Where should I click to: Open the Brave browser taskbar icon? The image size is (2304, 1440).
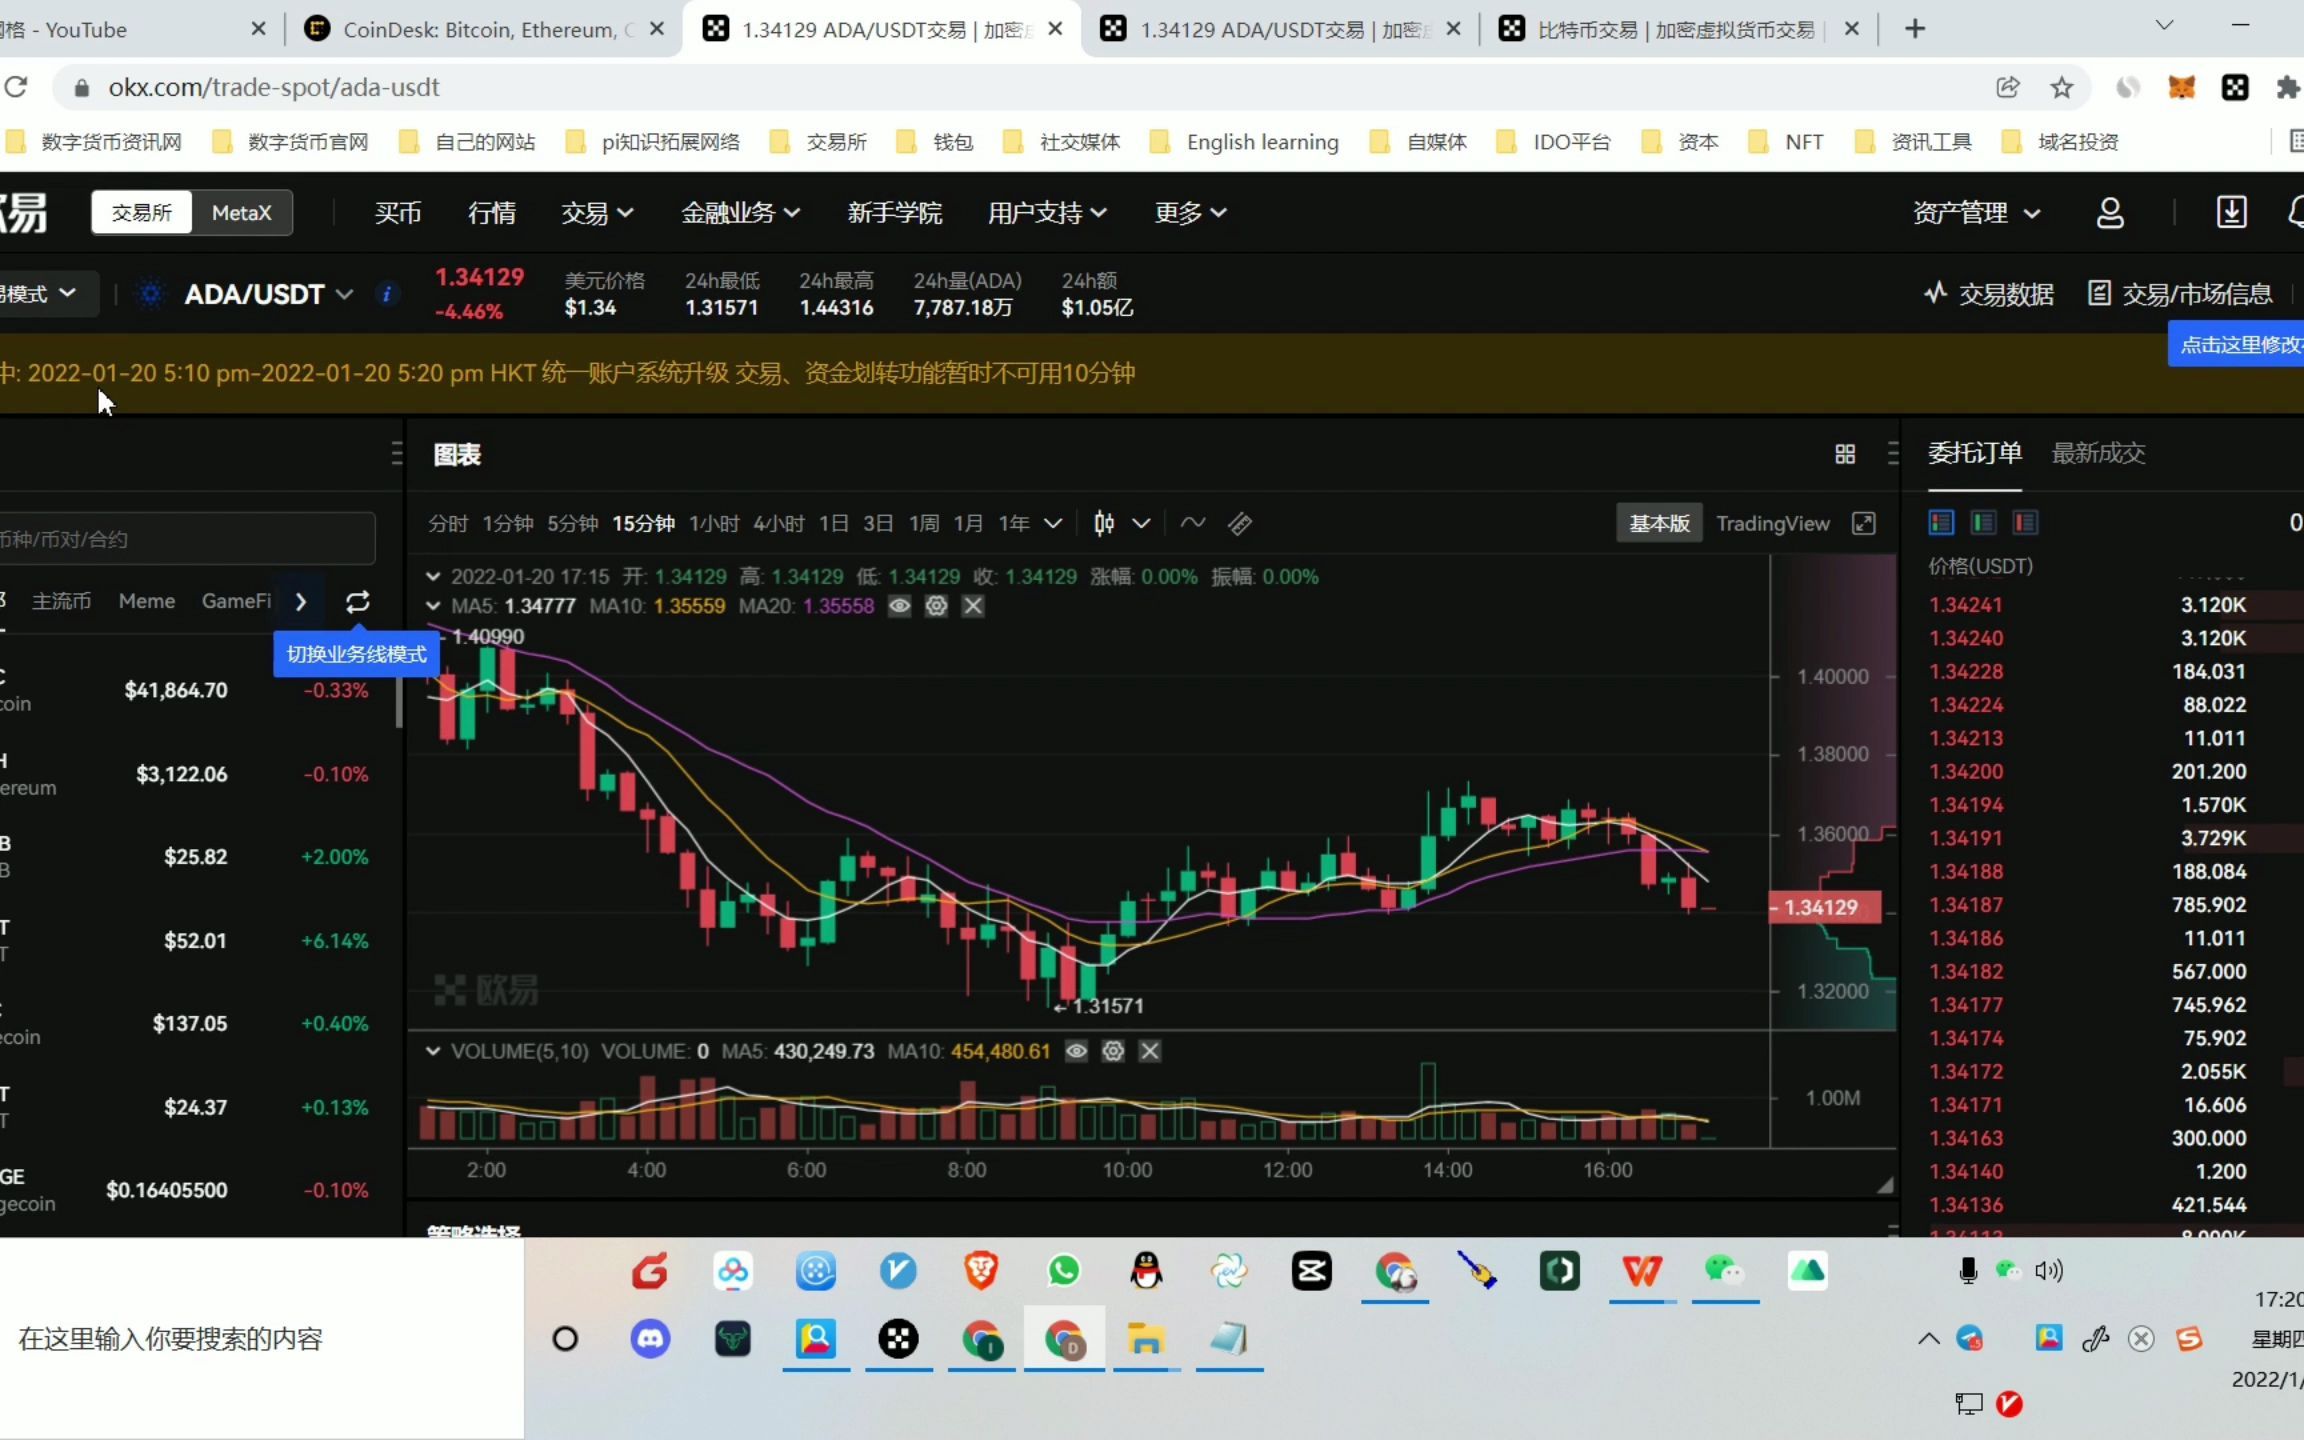980,1271
